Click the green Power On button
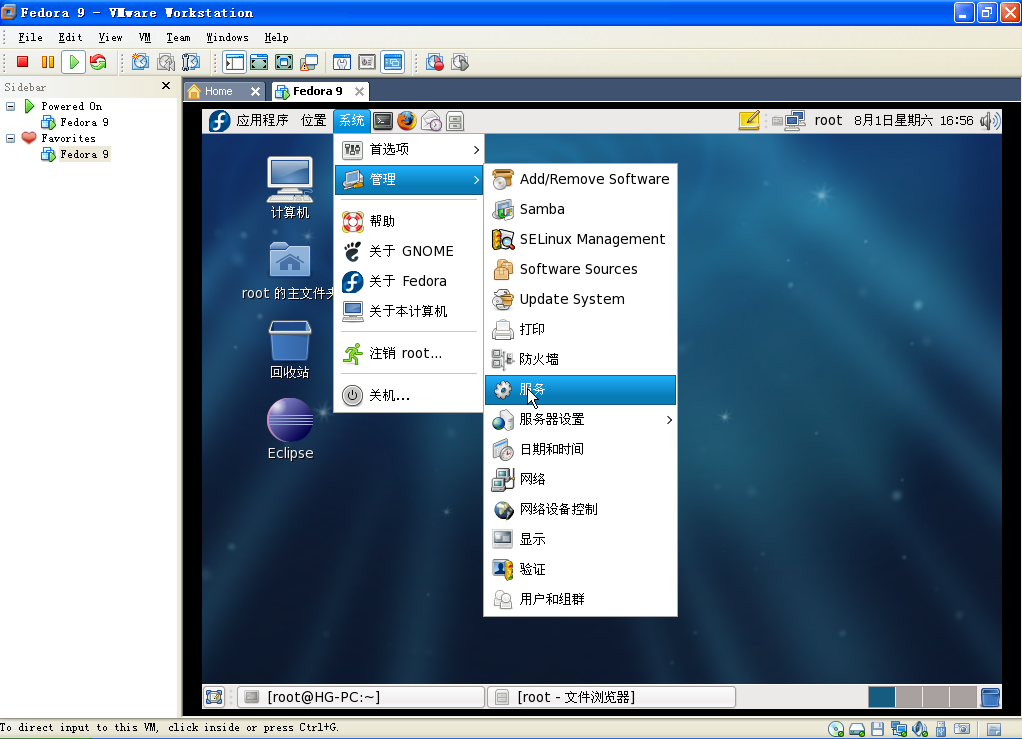The height and width of the screenshot is (739, 1022). (x=74, y=62)
